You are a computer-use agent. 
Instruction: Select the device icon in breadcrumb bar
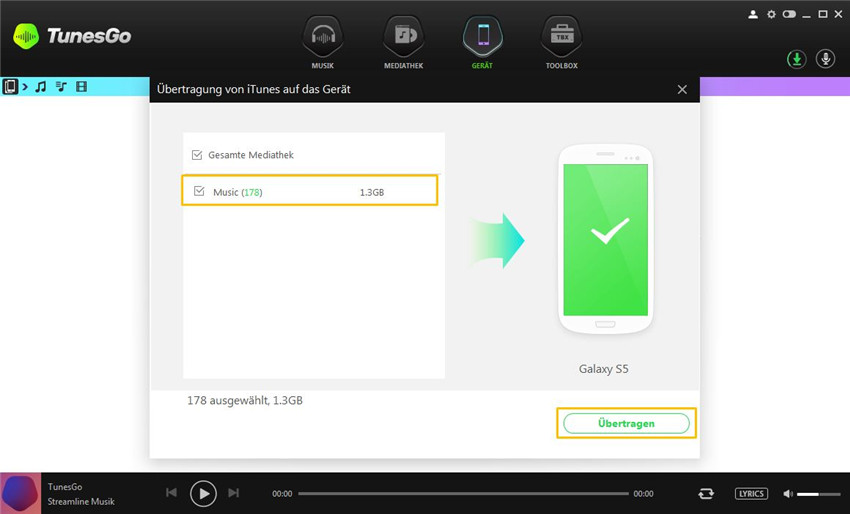point(10,87)
